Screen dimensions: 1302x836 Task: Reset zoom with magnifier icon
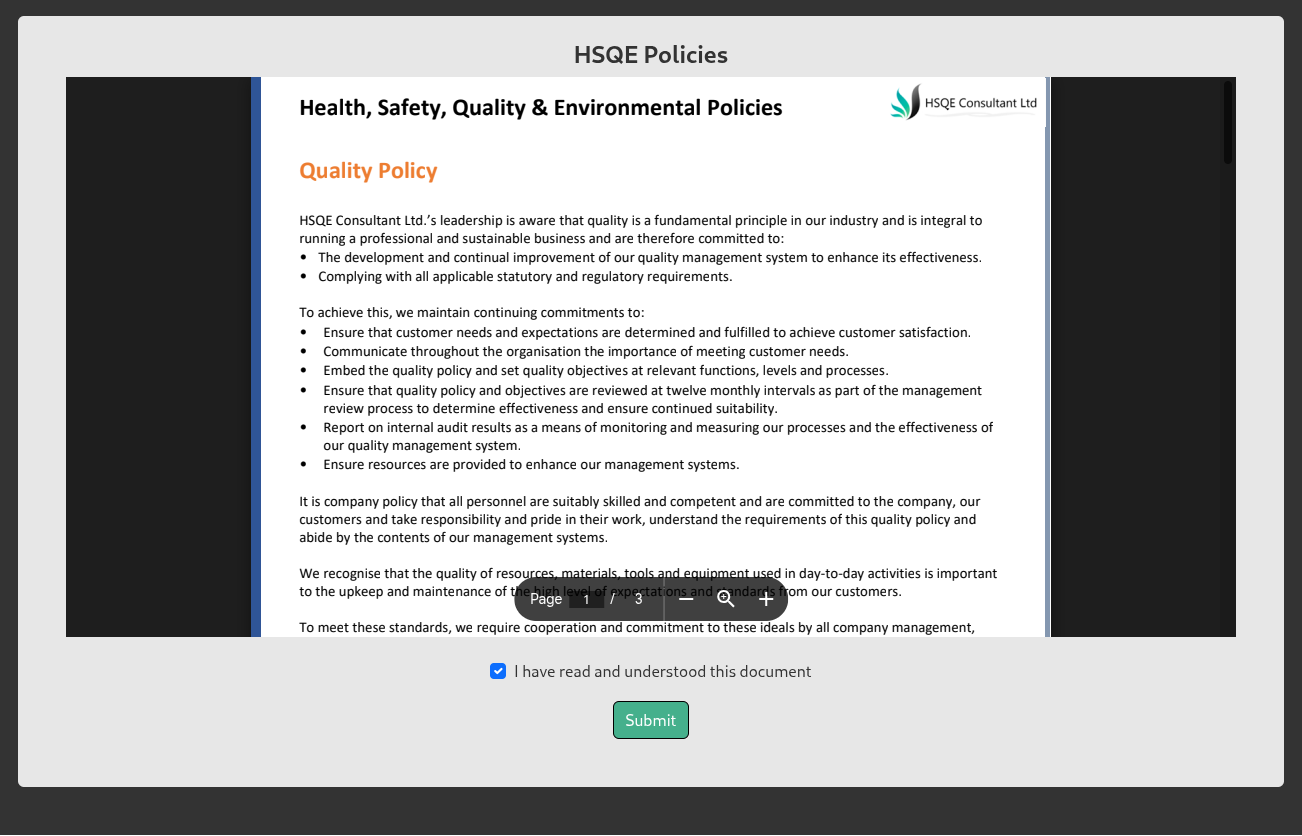tap(726, 599)
